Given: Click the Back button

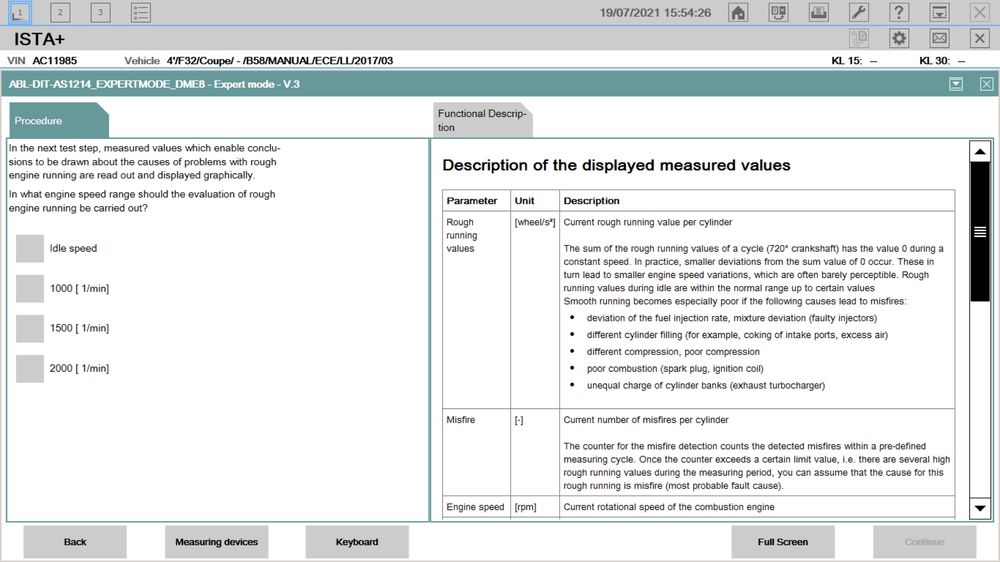Looking at the screenshot, I should pyautogui.click(x=75, y=542).
